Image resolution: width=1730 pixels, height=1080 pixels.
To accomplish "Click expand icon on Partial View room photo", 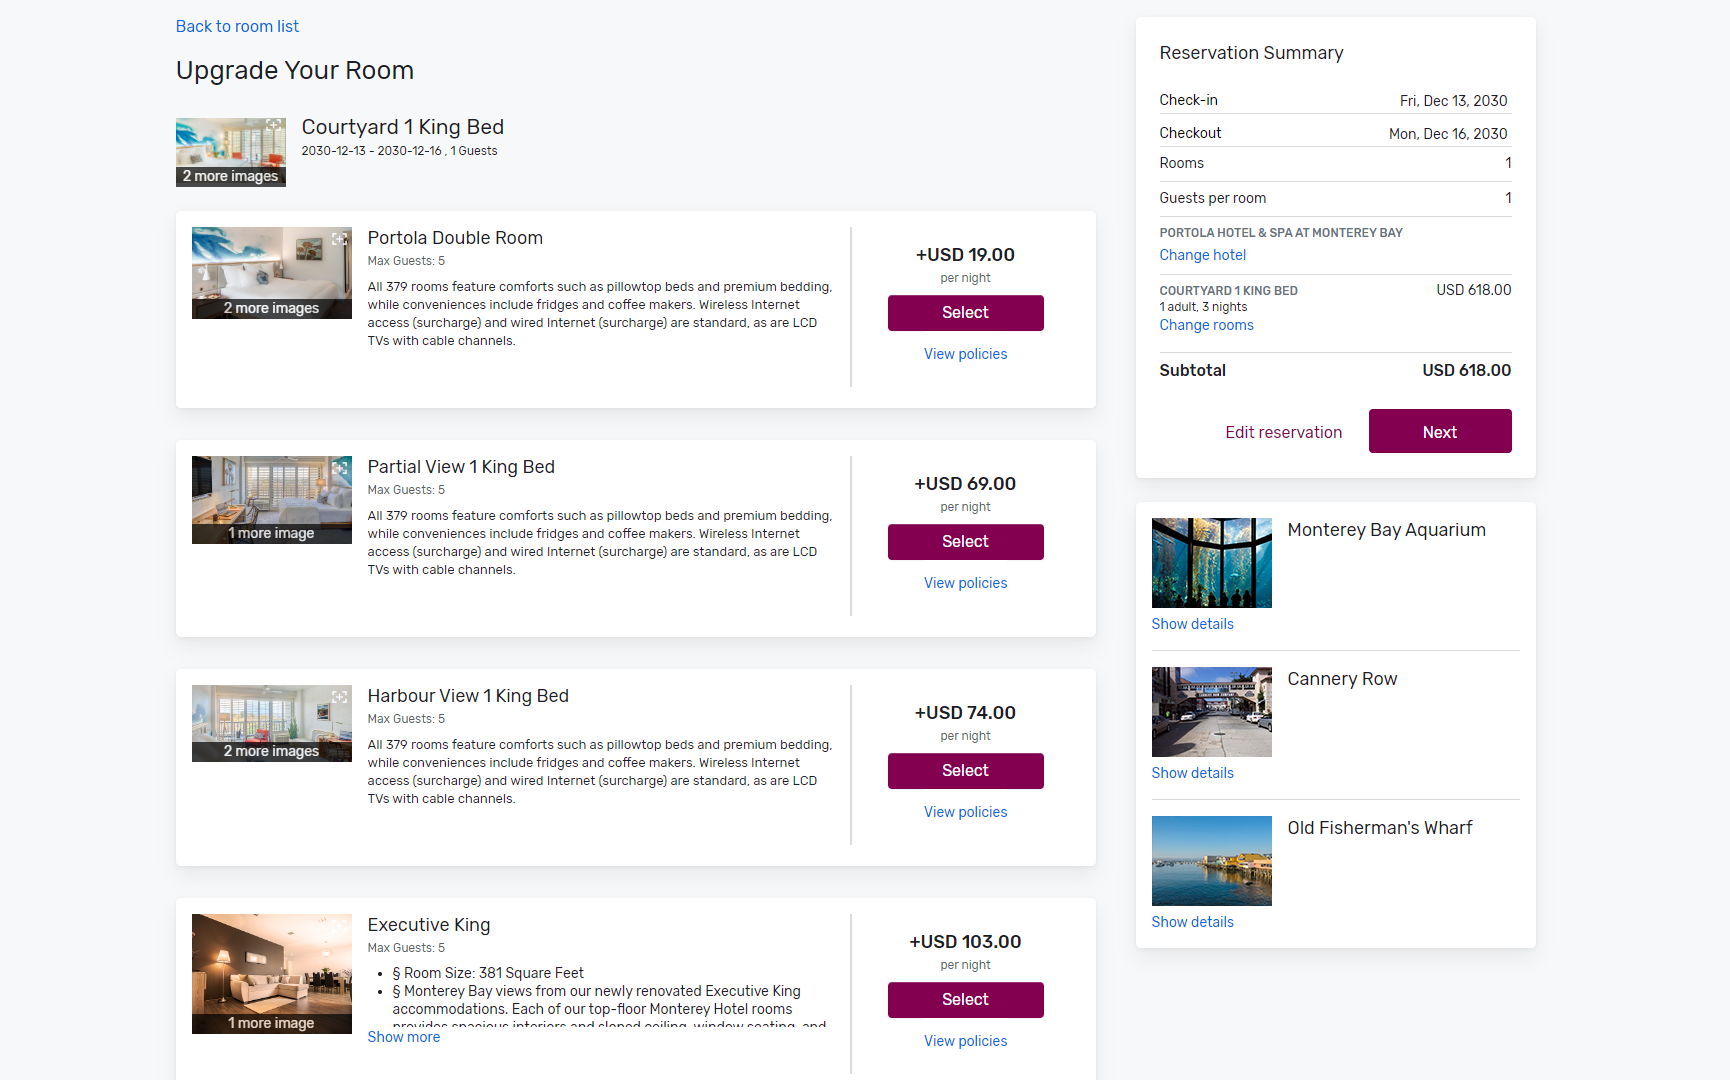I will point(340,468).
